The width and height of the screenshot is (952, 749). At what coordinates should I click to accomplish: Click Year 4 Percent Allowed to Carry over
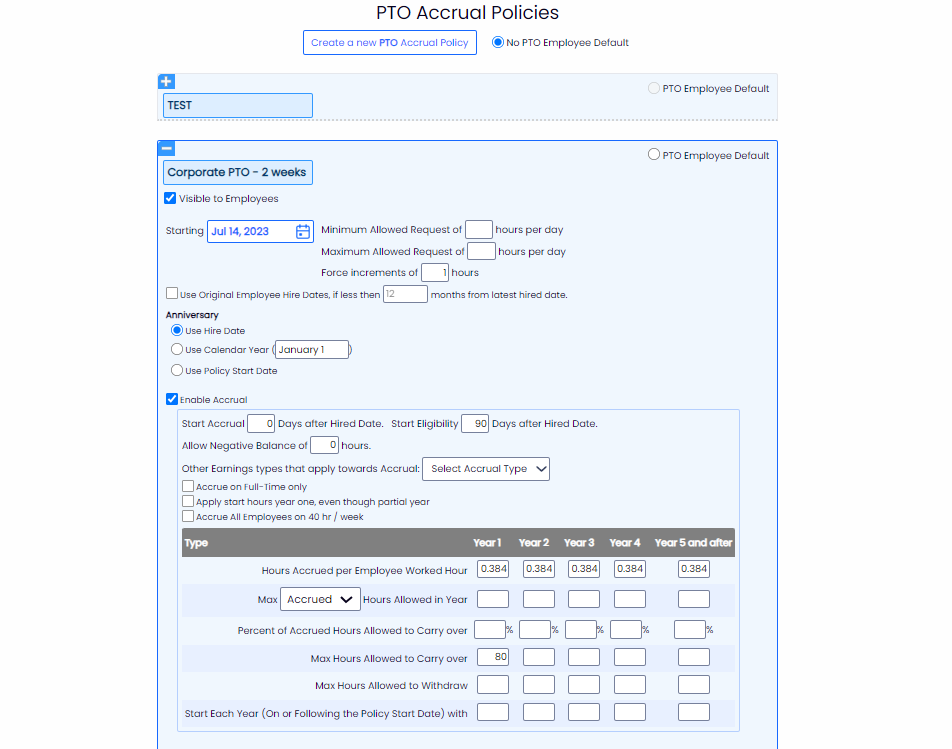click(626, 629)
